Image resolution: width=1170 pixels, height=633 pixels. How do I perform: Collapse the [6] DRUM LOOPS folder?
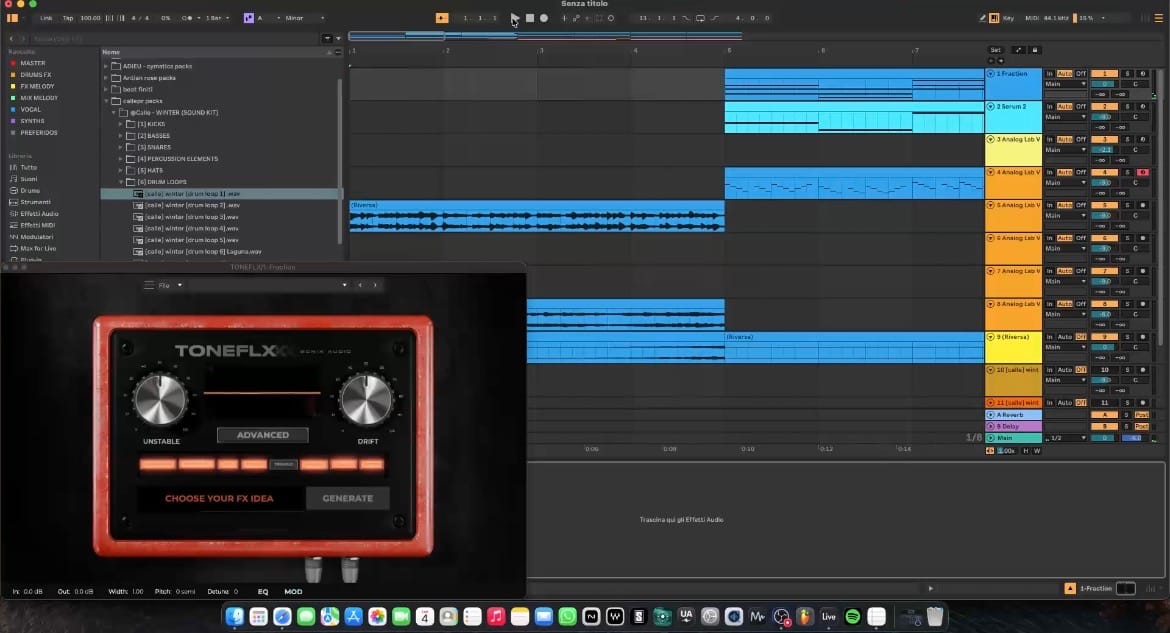121,182
